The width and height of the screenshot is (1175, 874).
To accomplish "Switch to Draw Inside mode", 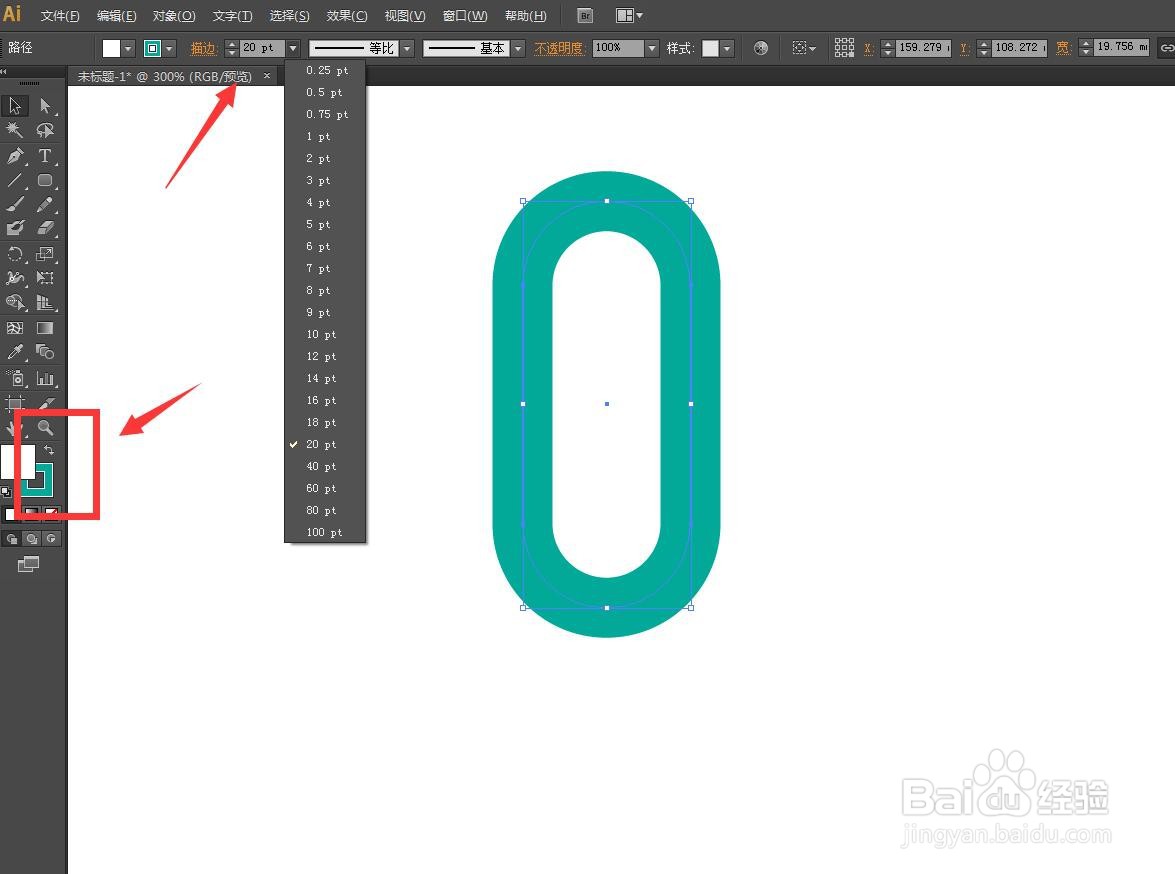I will (51, 538).
